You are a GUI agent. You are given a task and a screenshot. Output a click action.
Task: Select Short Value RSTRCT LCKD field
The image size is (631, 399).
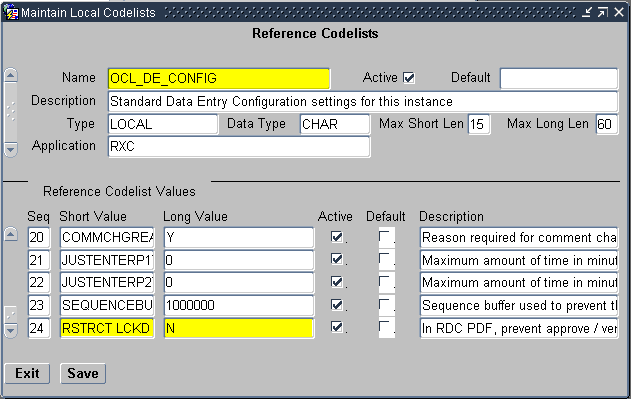point(107,328)
